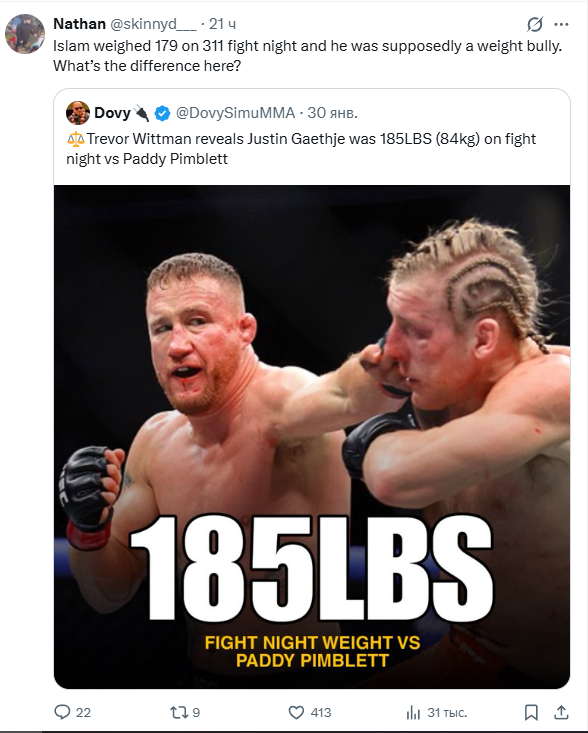This screenshot has width=588, height=733.
Task: View post analytics showing 31 тыс.
Action: click(x=437, y=712)
